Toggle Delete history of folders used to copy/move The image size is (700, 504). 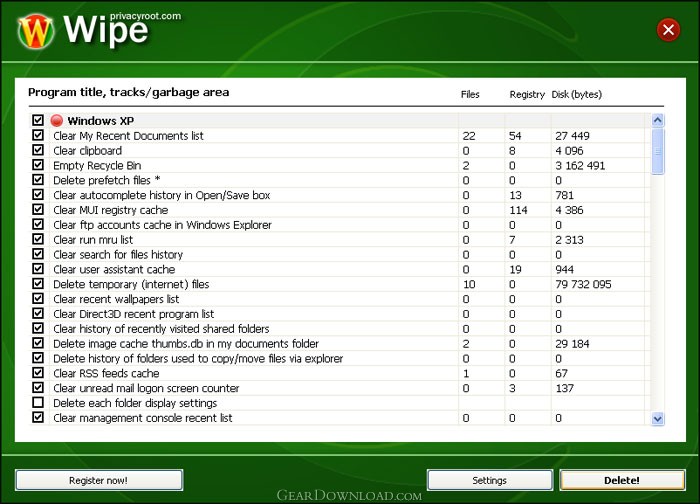(x=38, y=358)
